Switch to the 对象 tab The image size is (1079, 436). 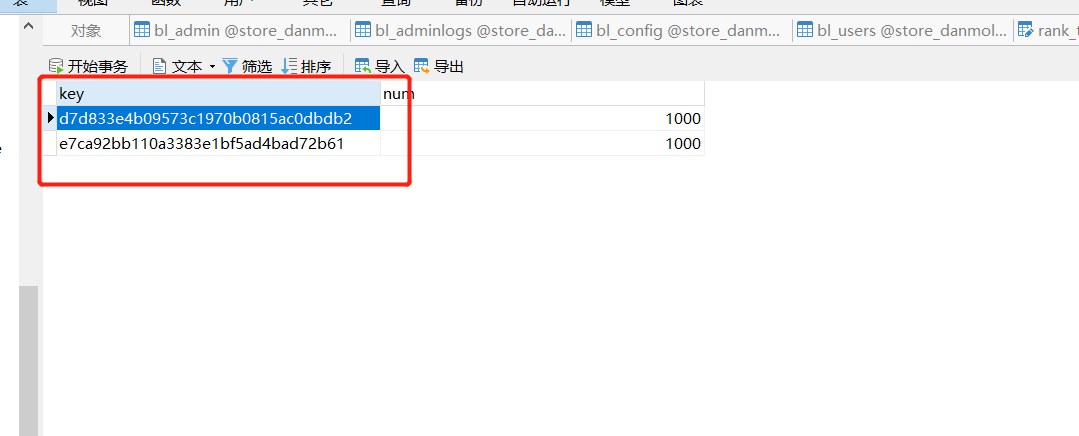coord(86,30)
